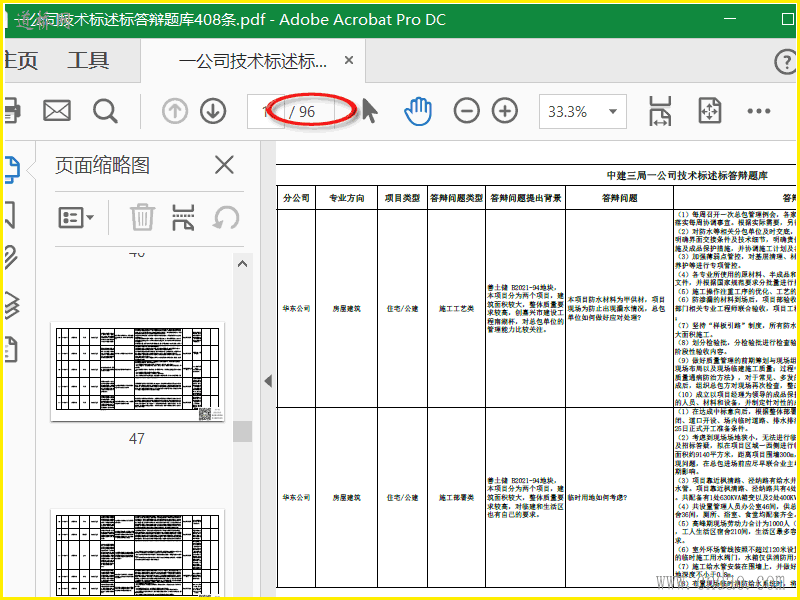The image size is (800, 600).
Task: Click the current page number field
Action: point(265,111)
